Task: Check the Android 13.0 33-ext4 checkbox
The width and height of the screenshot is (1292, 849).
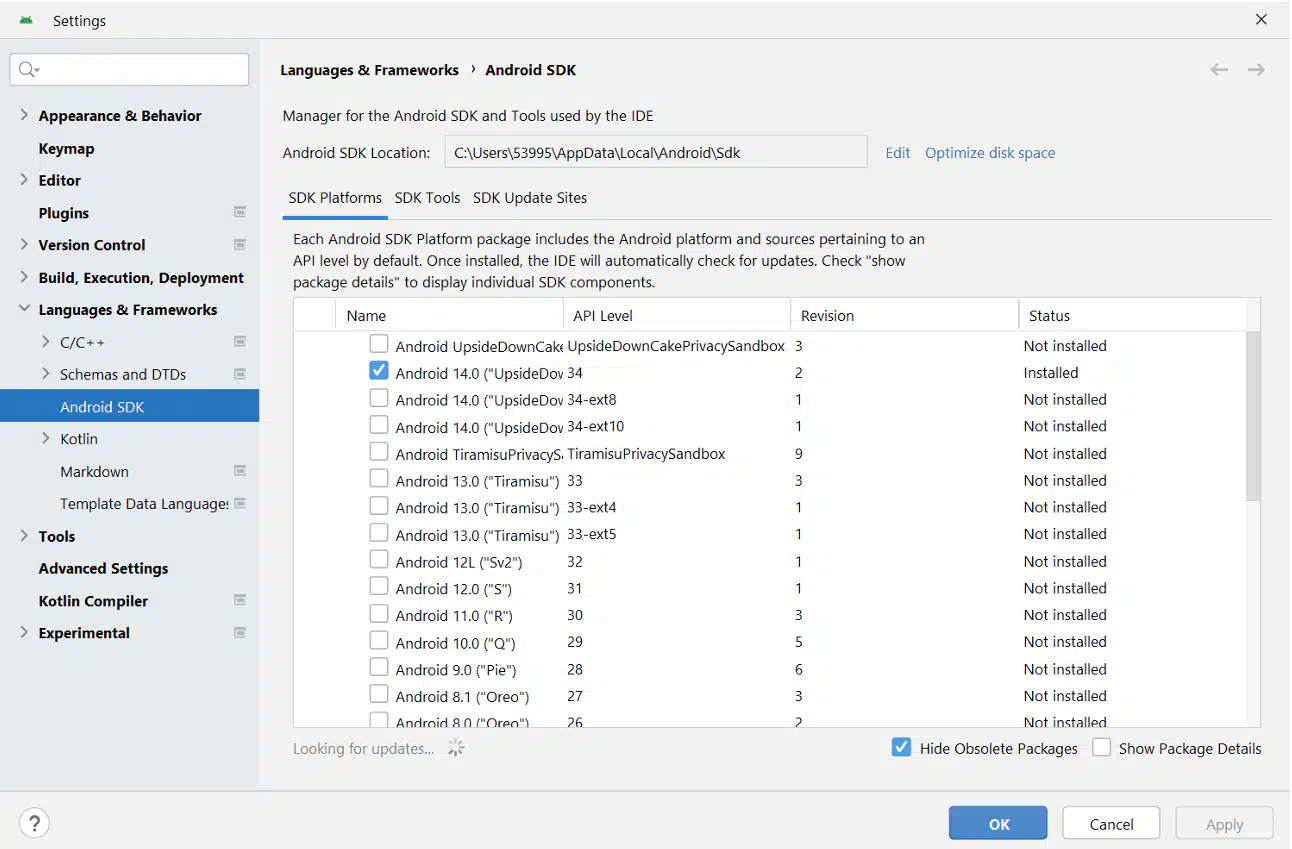Action: tap(379, 506)
